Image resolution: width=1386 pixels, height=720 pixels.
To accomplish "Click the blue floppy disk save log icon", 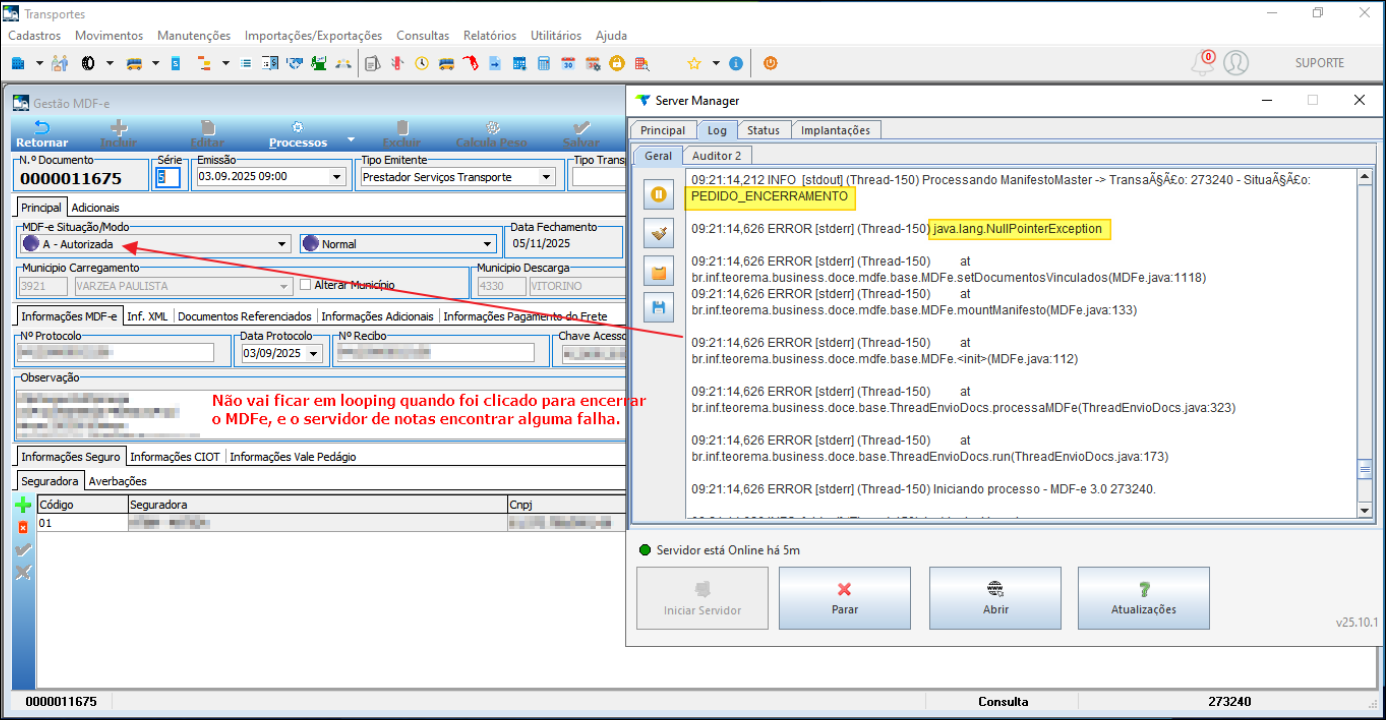I will pos(658,307).
